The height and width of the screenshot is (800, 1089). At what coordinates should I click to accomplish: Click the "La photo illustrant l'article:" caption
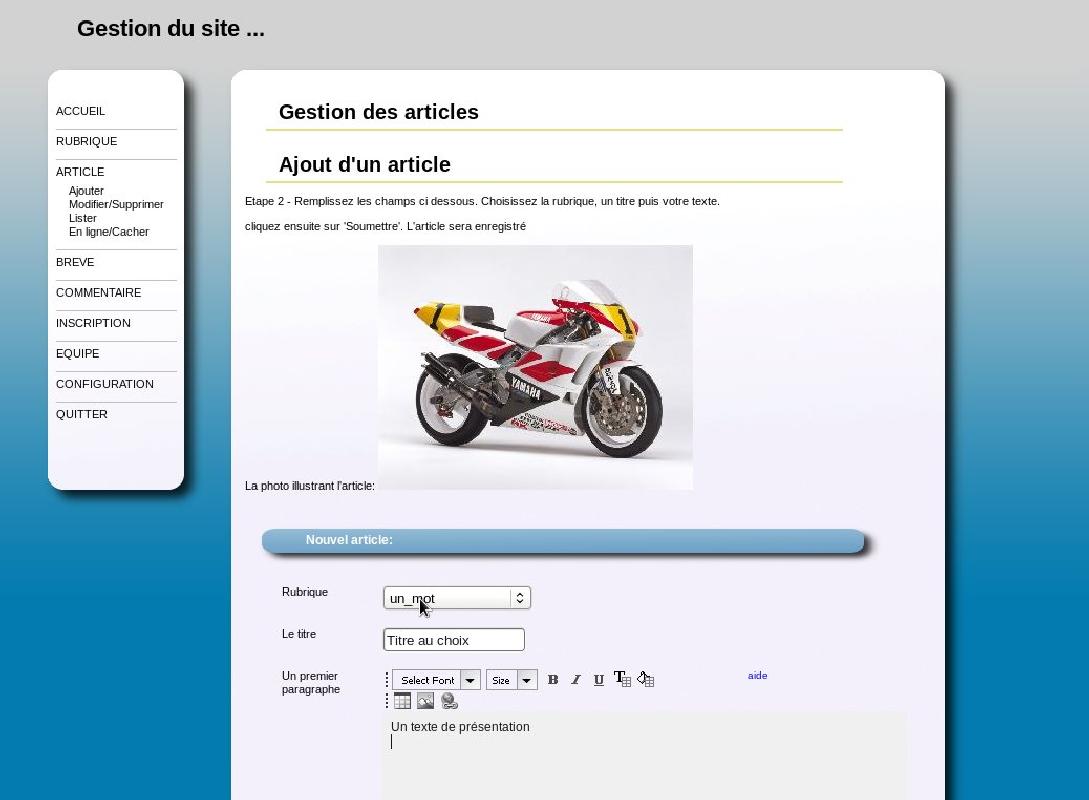coord(310,486)
